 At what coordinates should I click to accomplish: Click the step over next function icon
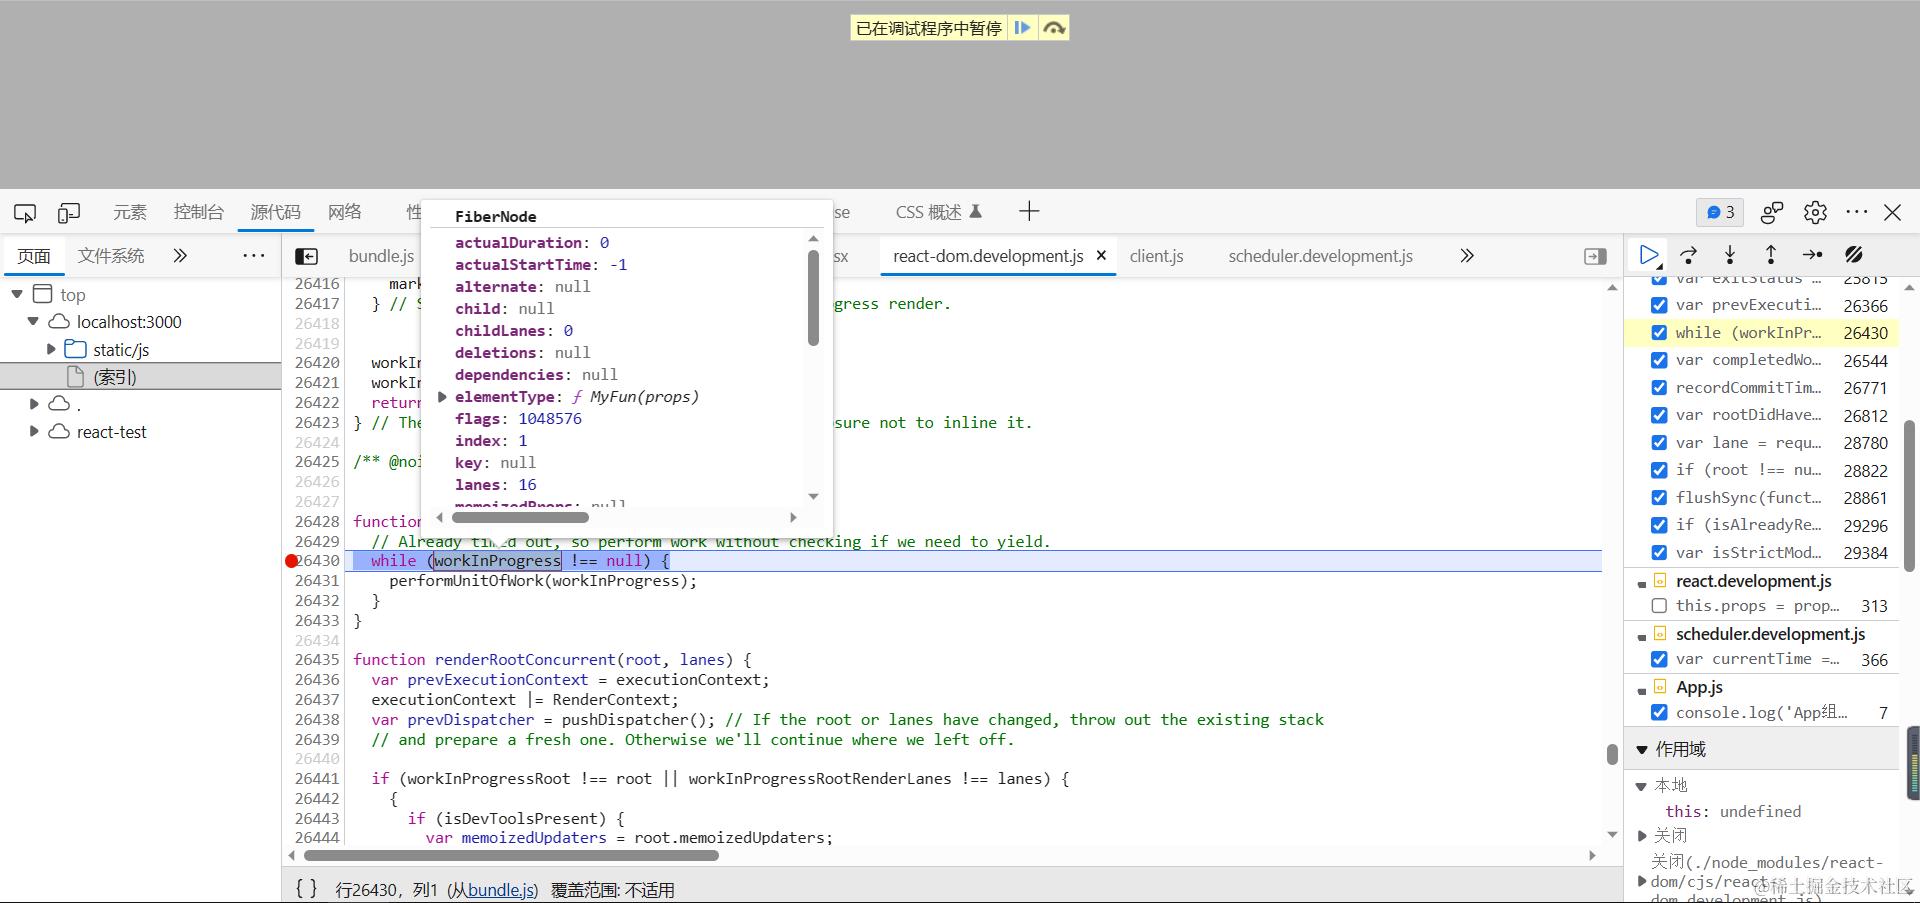tap(1689, 255)
